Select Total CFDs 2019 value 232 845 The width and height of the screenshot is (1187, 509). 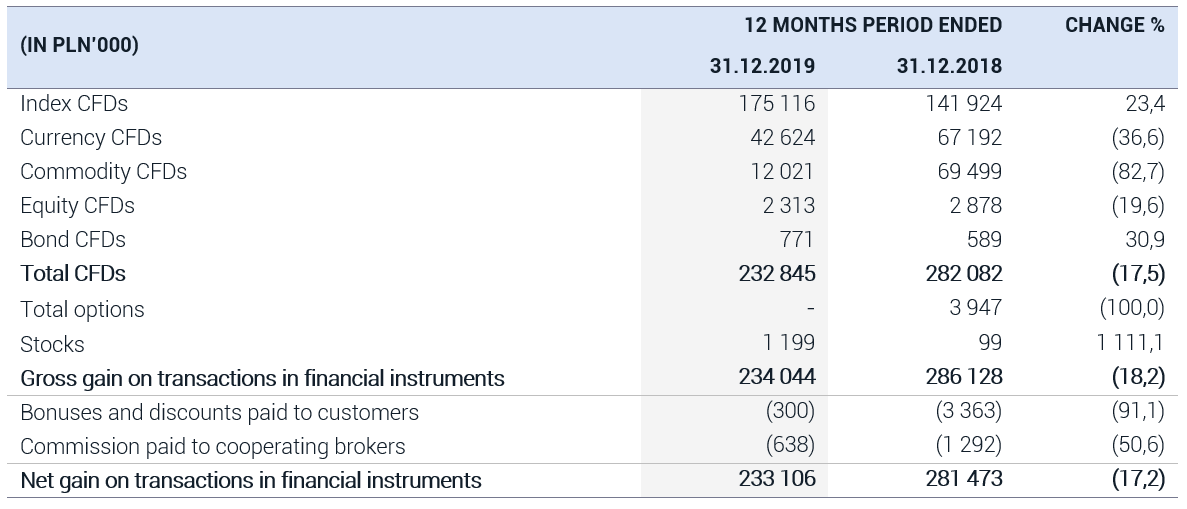coord(777,273)
